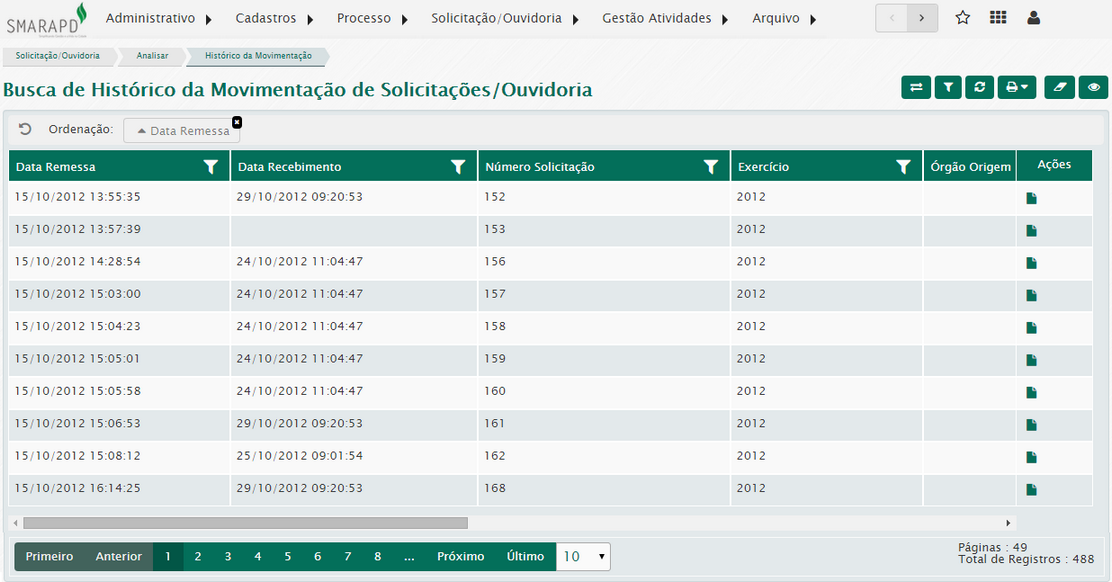Remove the Data Remessa ordering chip
Screen dimensions: 1112x582
237,122
